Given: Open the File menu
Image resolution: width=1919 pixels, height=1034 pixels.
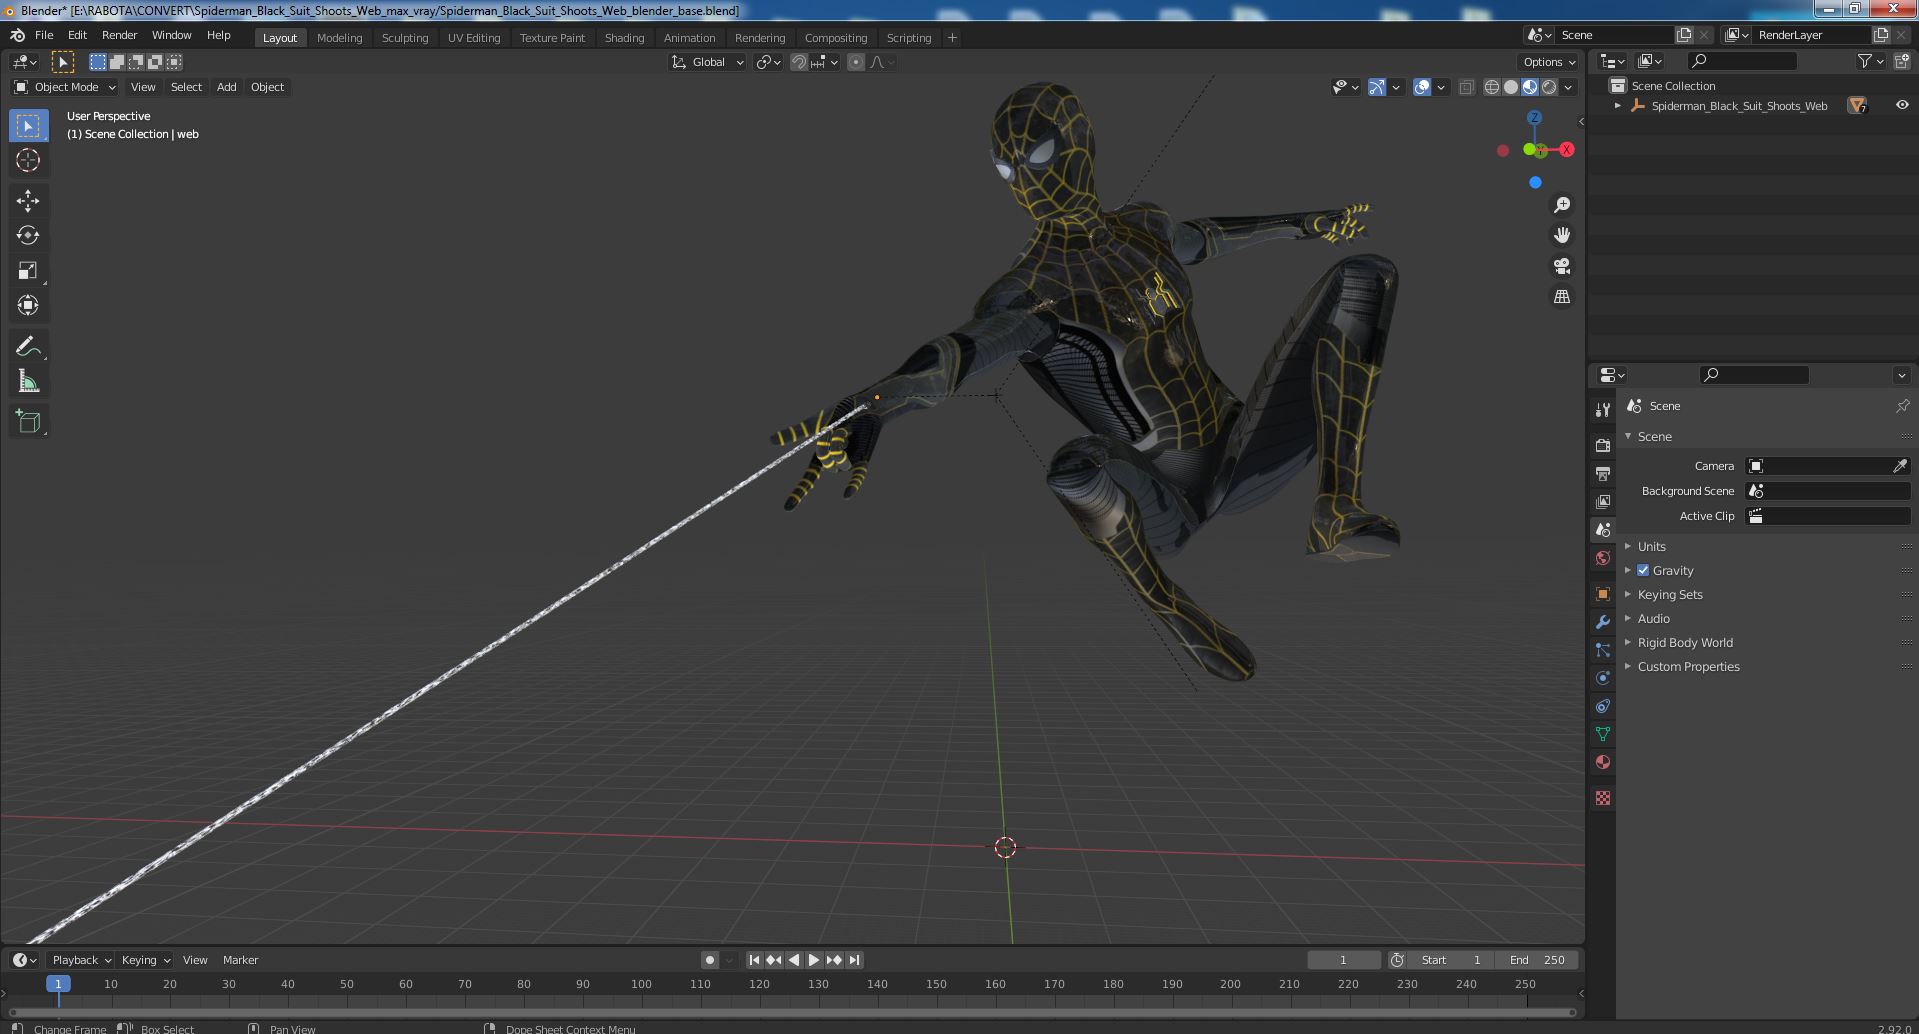Looking at the screenshot, I should [x=44, y=35].
